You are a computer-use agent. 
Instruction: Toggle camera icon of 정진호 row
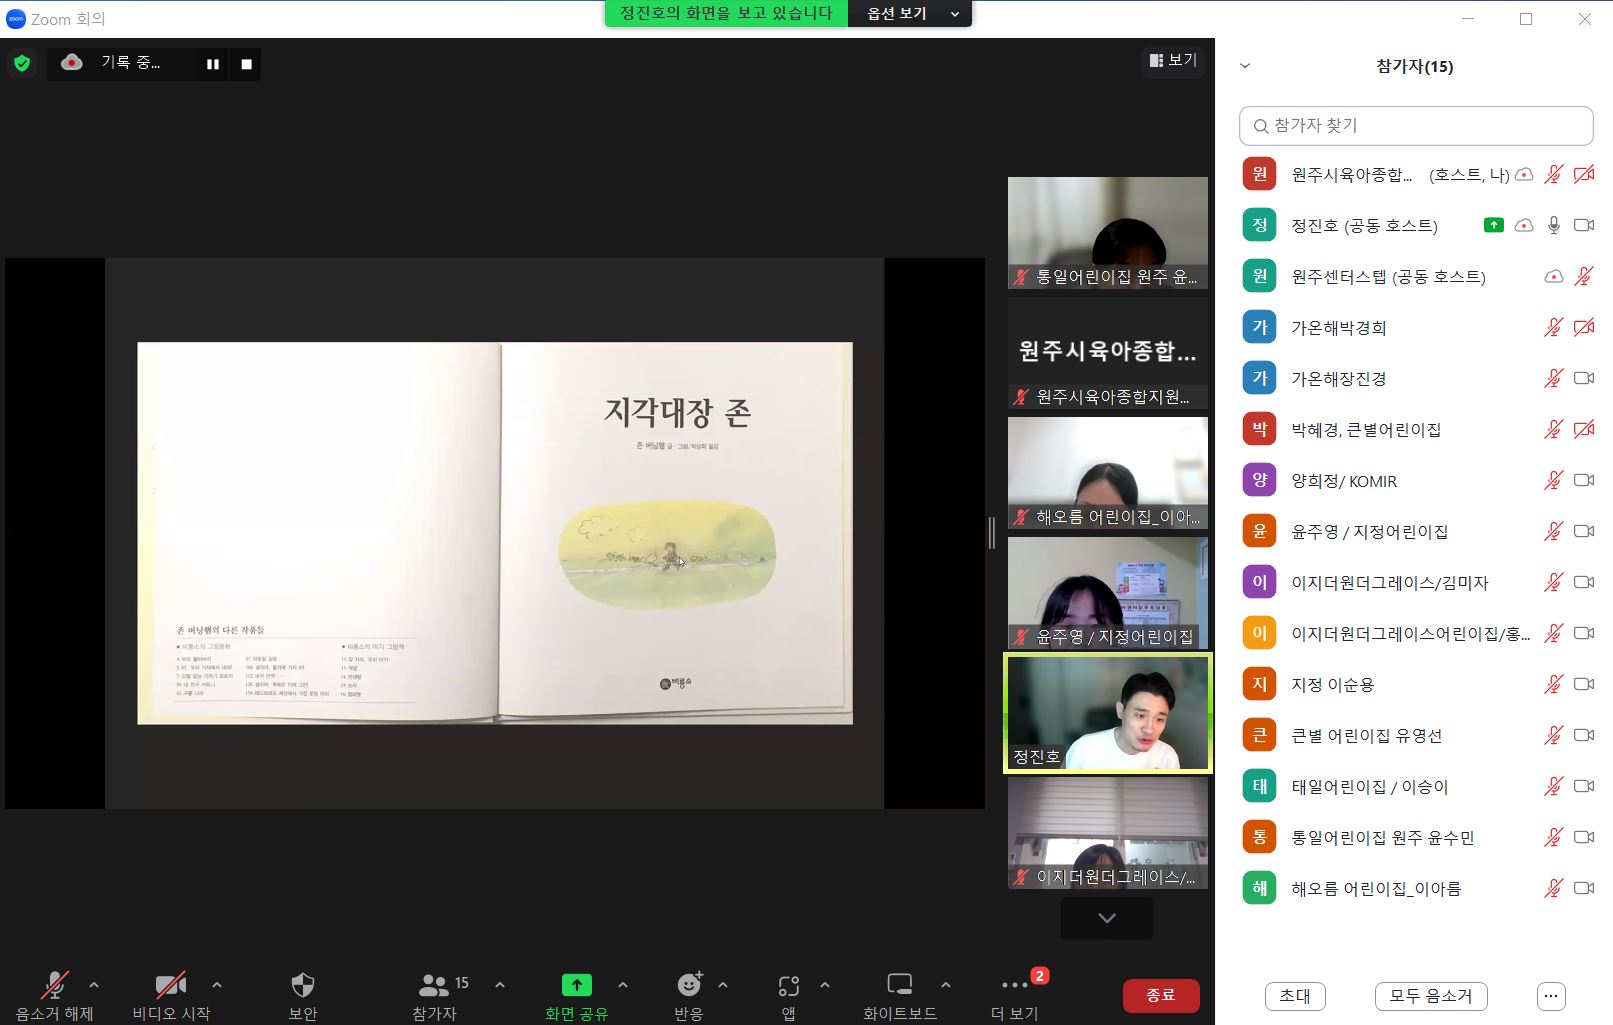point(1584,226)
